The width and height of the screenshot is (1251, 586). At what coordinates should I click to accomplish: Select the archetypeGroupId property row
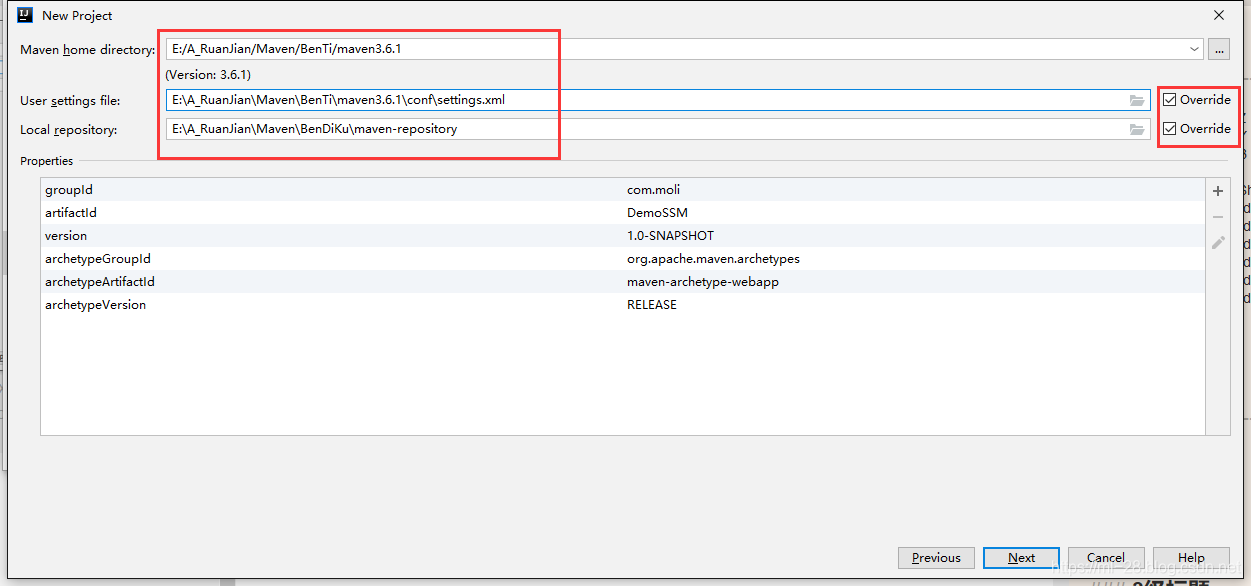622,259
